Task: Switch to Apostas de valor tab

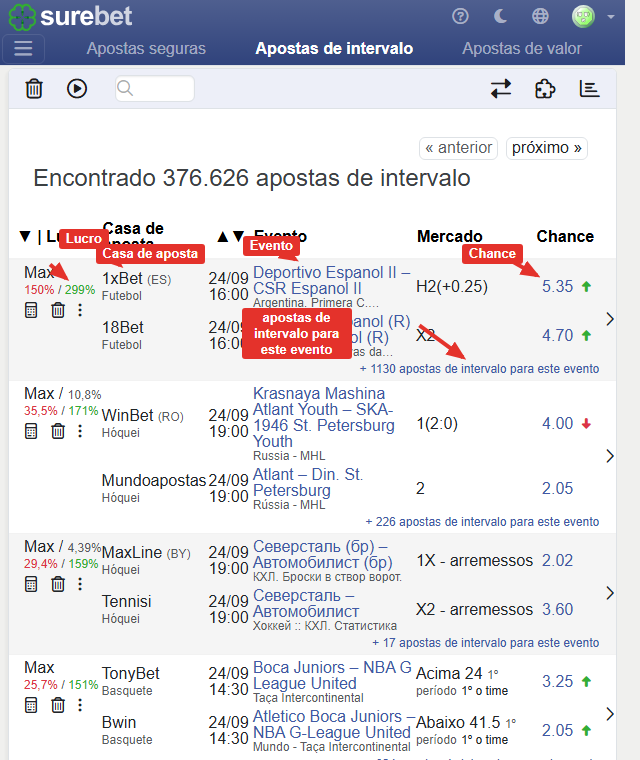Action: (x=522, y=48)
